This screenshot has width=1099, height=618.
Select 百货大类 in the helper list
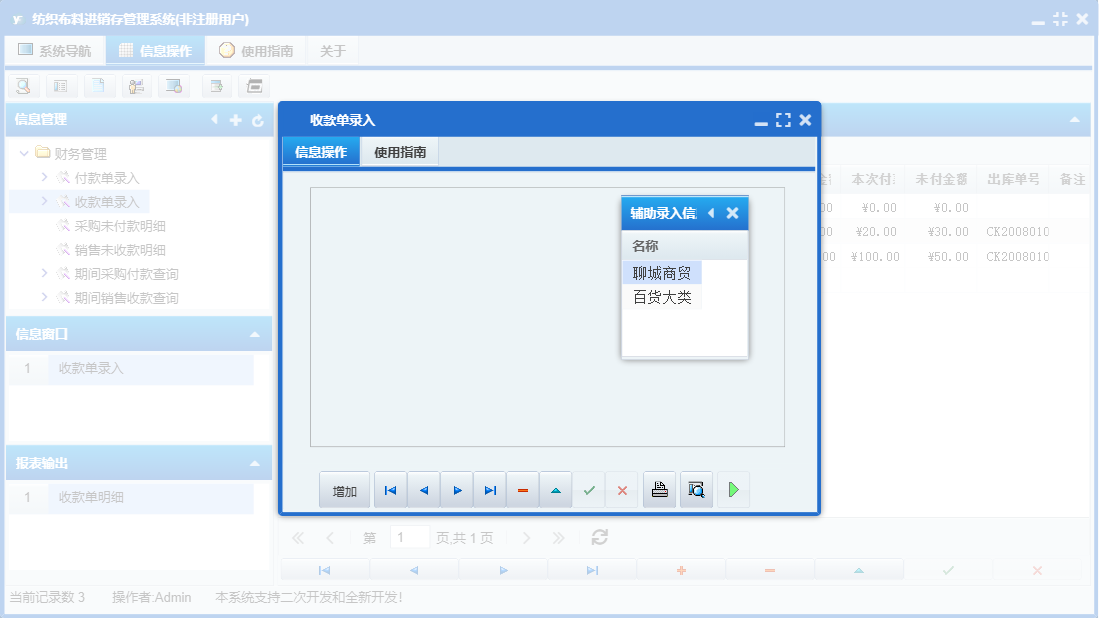click(662, 297)
